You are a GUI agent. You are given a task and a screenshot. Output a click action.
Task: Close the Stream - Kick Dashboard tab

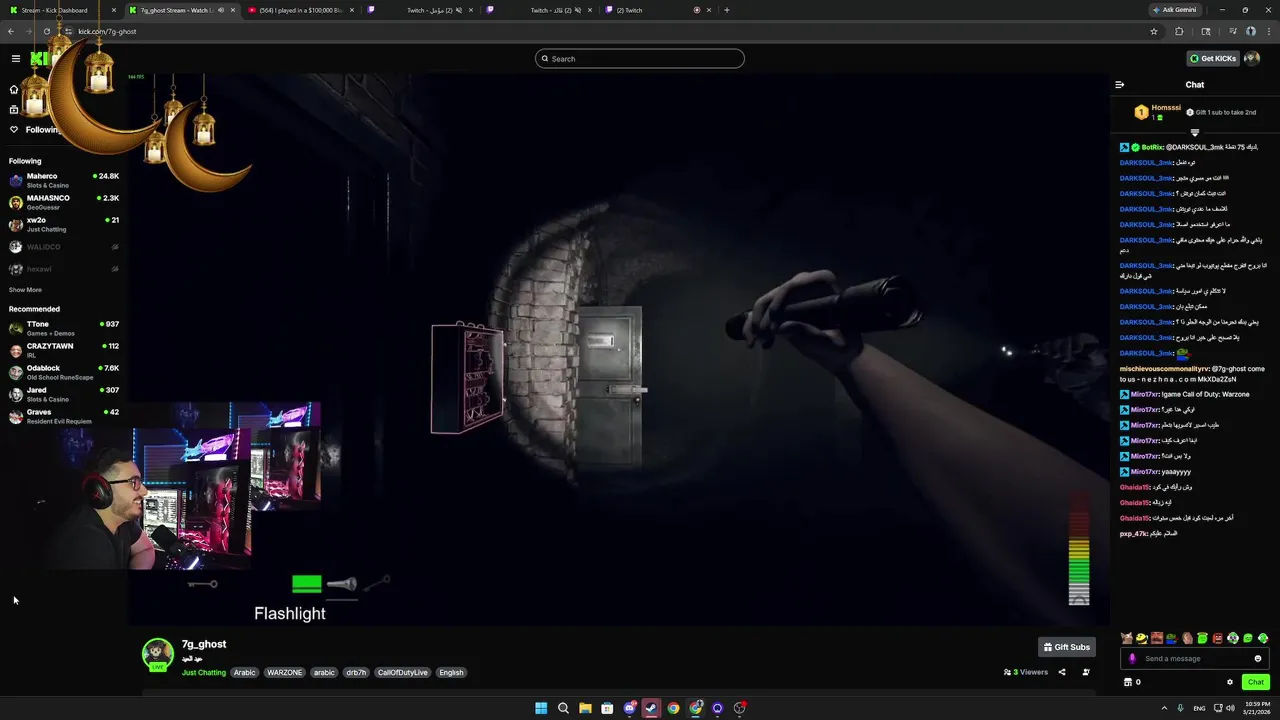(113, 10)
